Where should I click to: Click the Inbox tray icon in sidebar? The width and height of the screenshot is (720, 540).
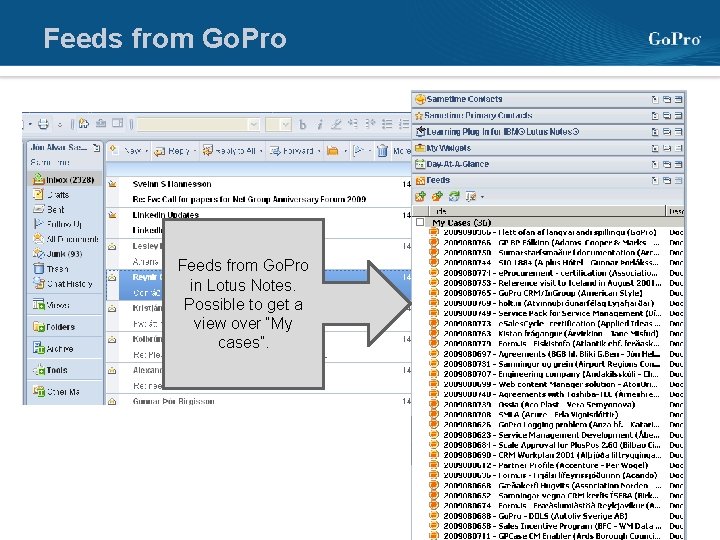click(39, 180)
